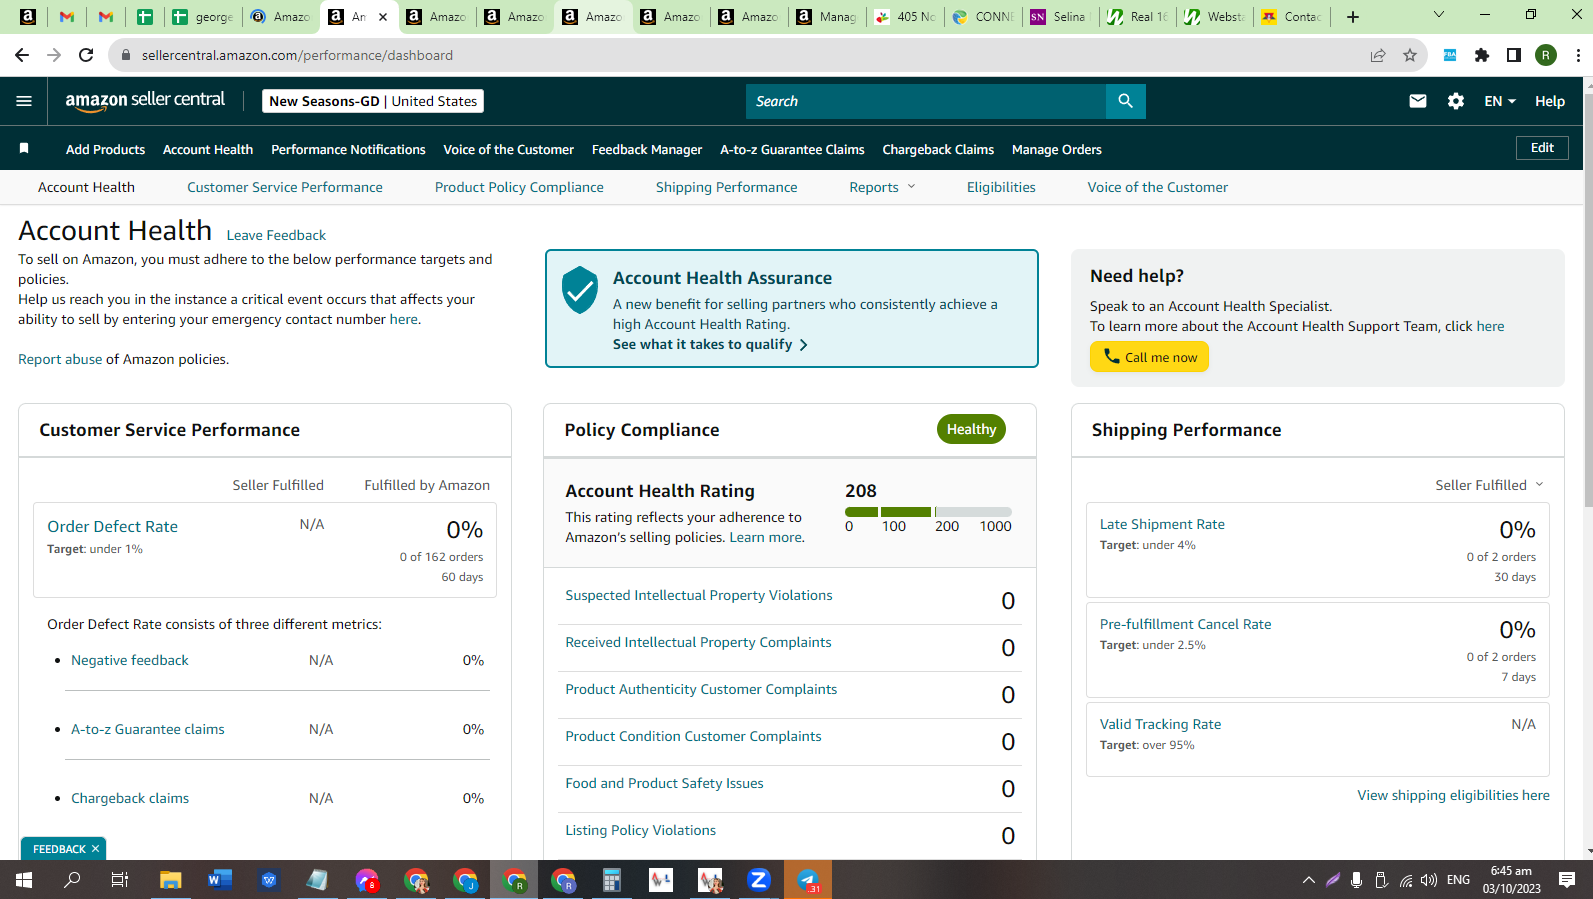The image size is (1593, 899).
Task: Click the Help button
Action: click(x=1550, y=101)
